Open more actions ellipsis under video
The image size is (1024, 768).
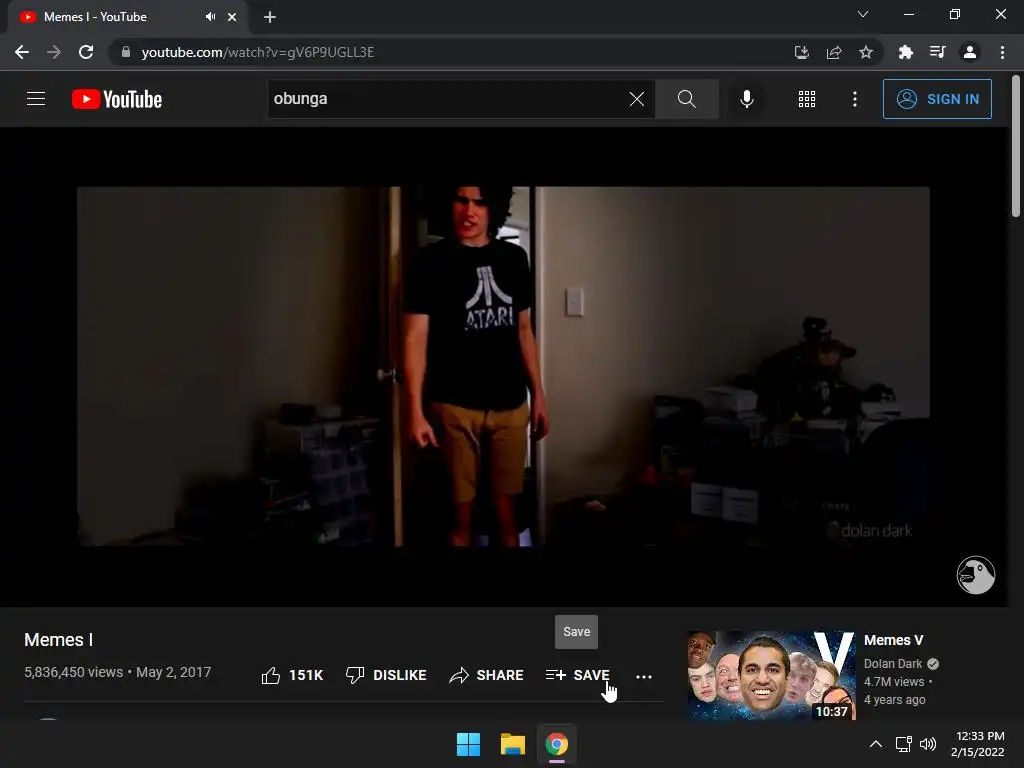click(644, 676)
